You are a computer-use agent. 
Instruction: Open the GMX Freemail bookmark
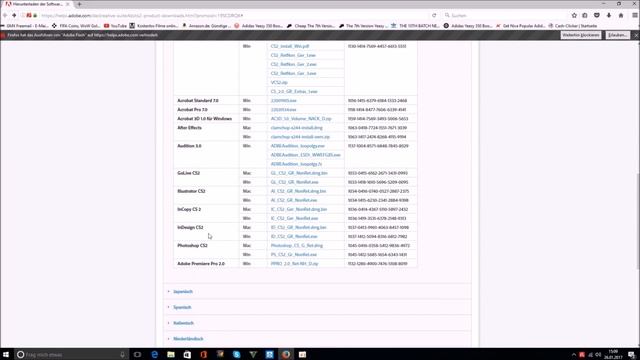pyautogui.click(x=25, y=26)
